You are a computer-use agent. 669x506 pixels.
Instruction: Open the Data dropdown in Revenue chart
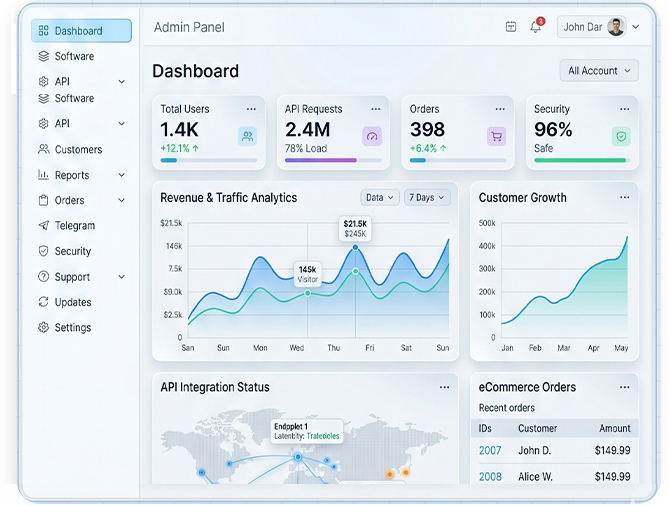coord(380,198)
